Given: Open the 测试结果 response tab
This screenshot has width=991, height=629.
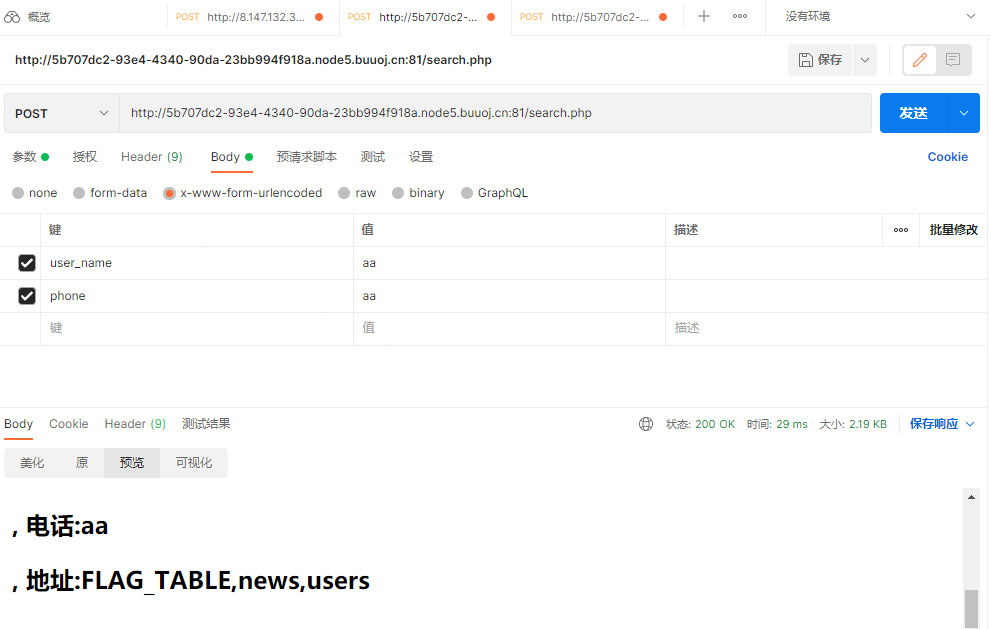Looking at the screenshot, I should coord(206,424).
